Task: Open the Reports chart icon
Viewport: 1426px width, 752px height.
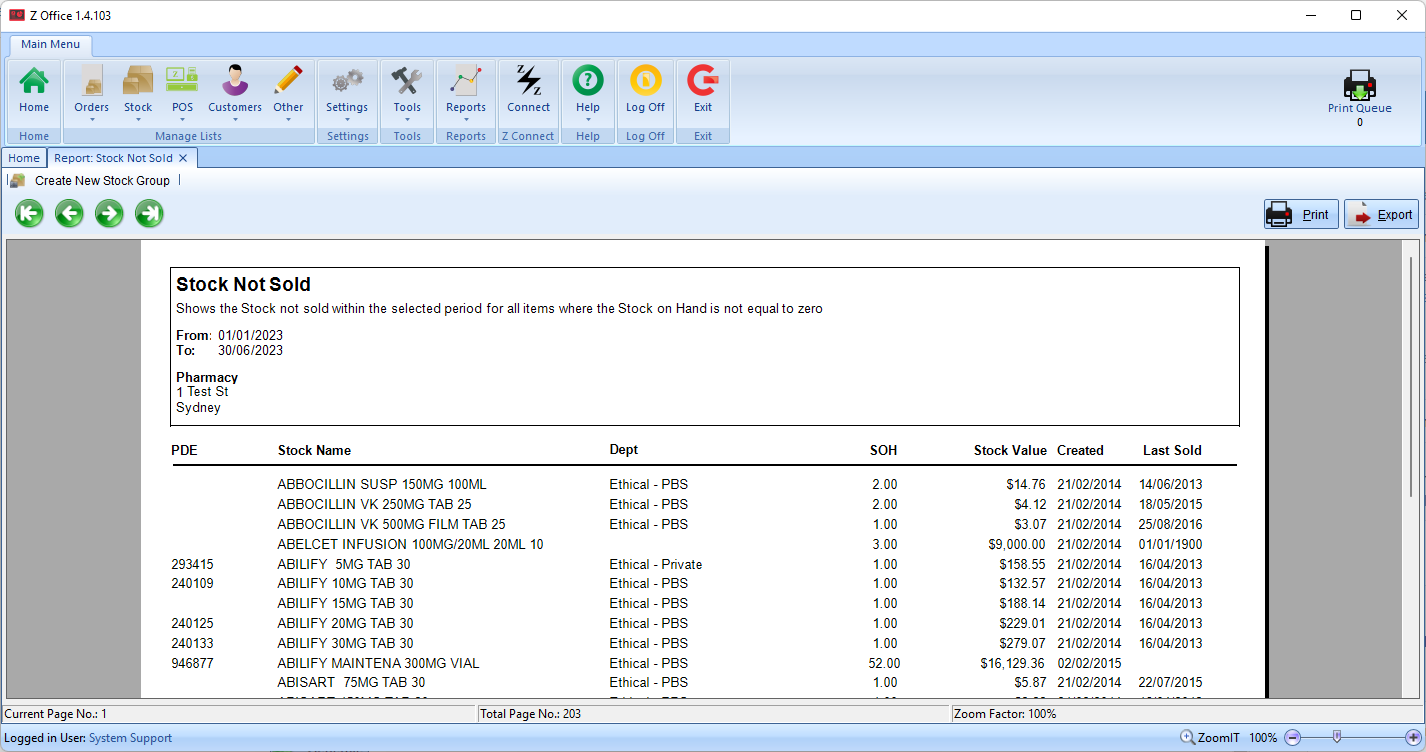Action: pyautogui.click(x=466, y=80)
